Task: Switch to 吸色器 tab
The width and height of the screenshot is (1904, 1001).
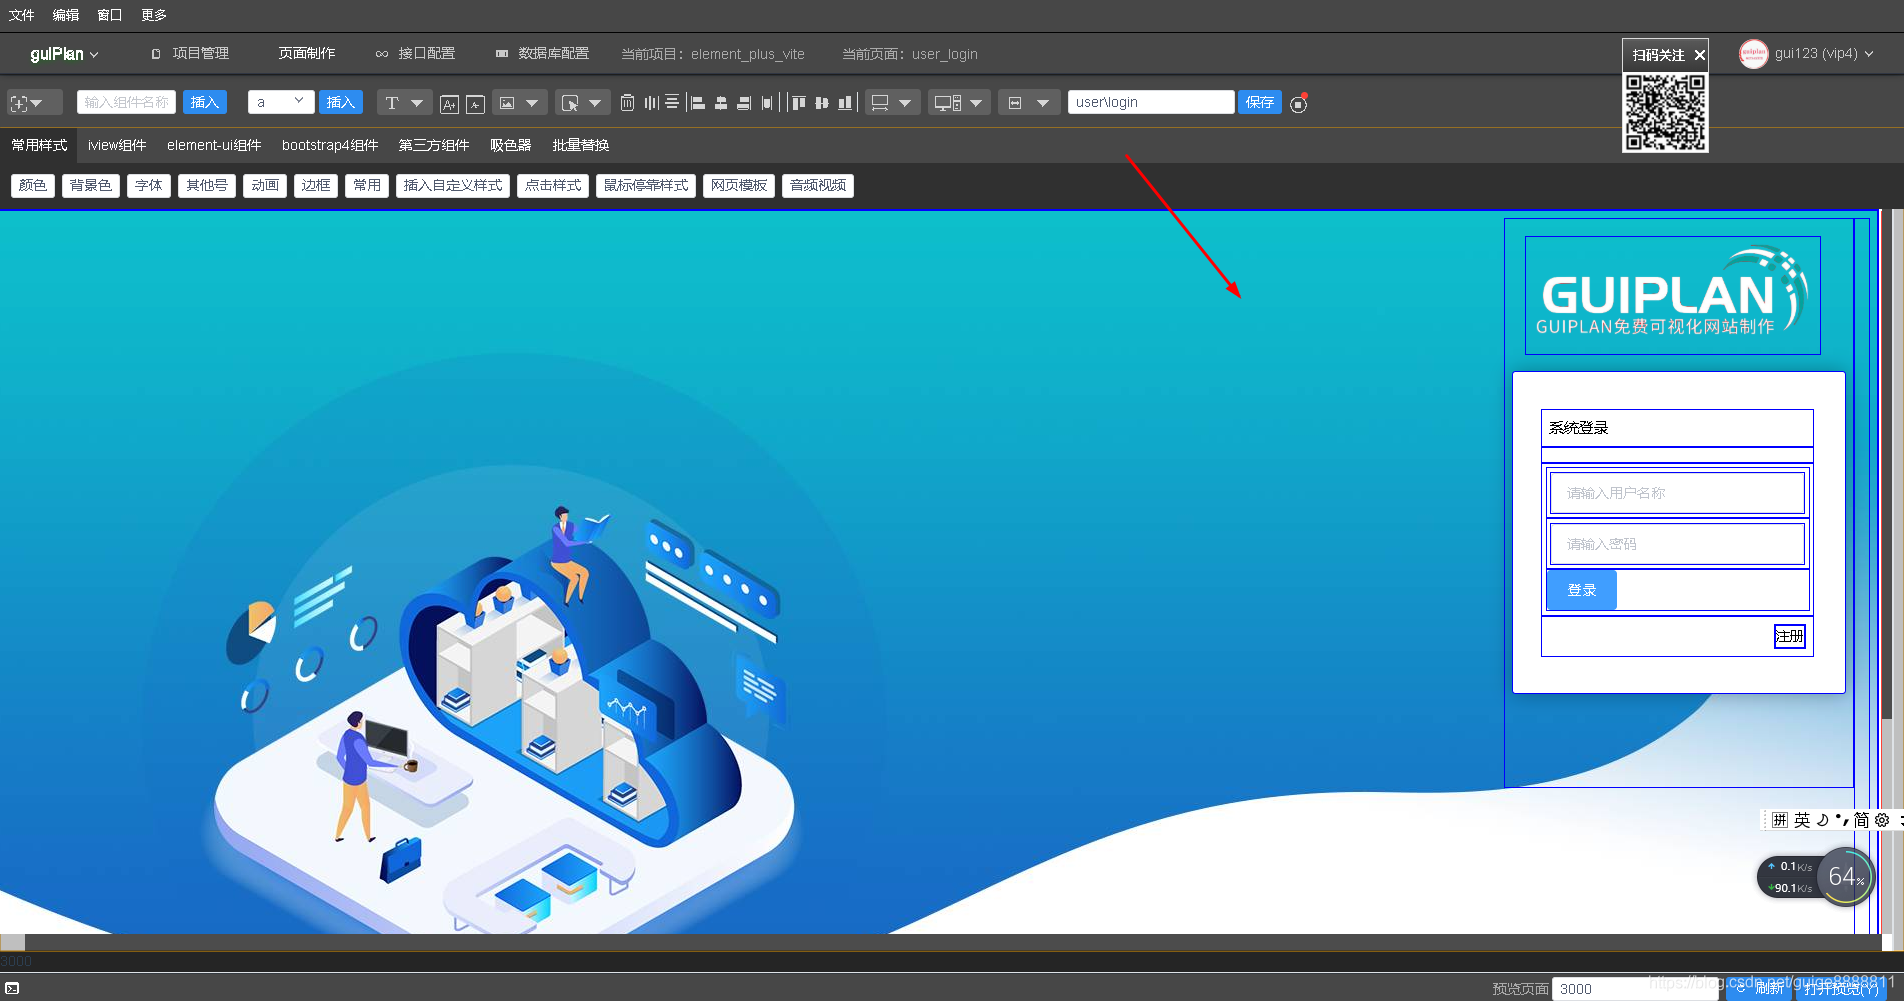Action: coord(510,145)
